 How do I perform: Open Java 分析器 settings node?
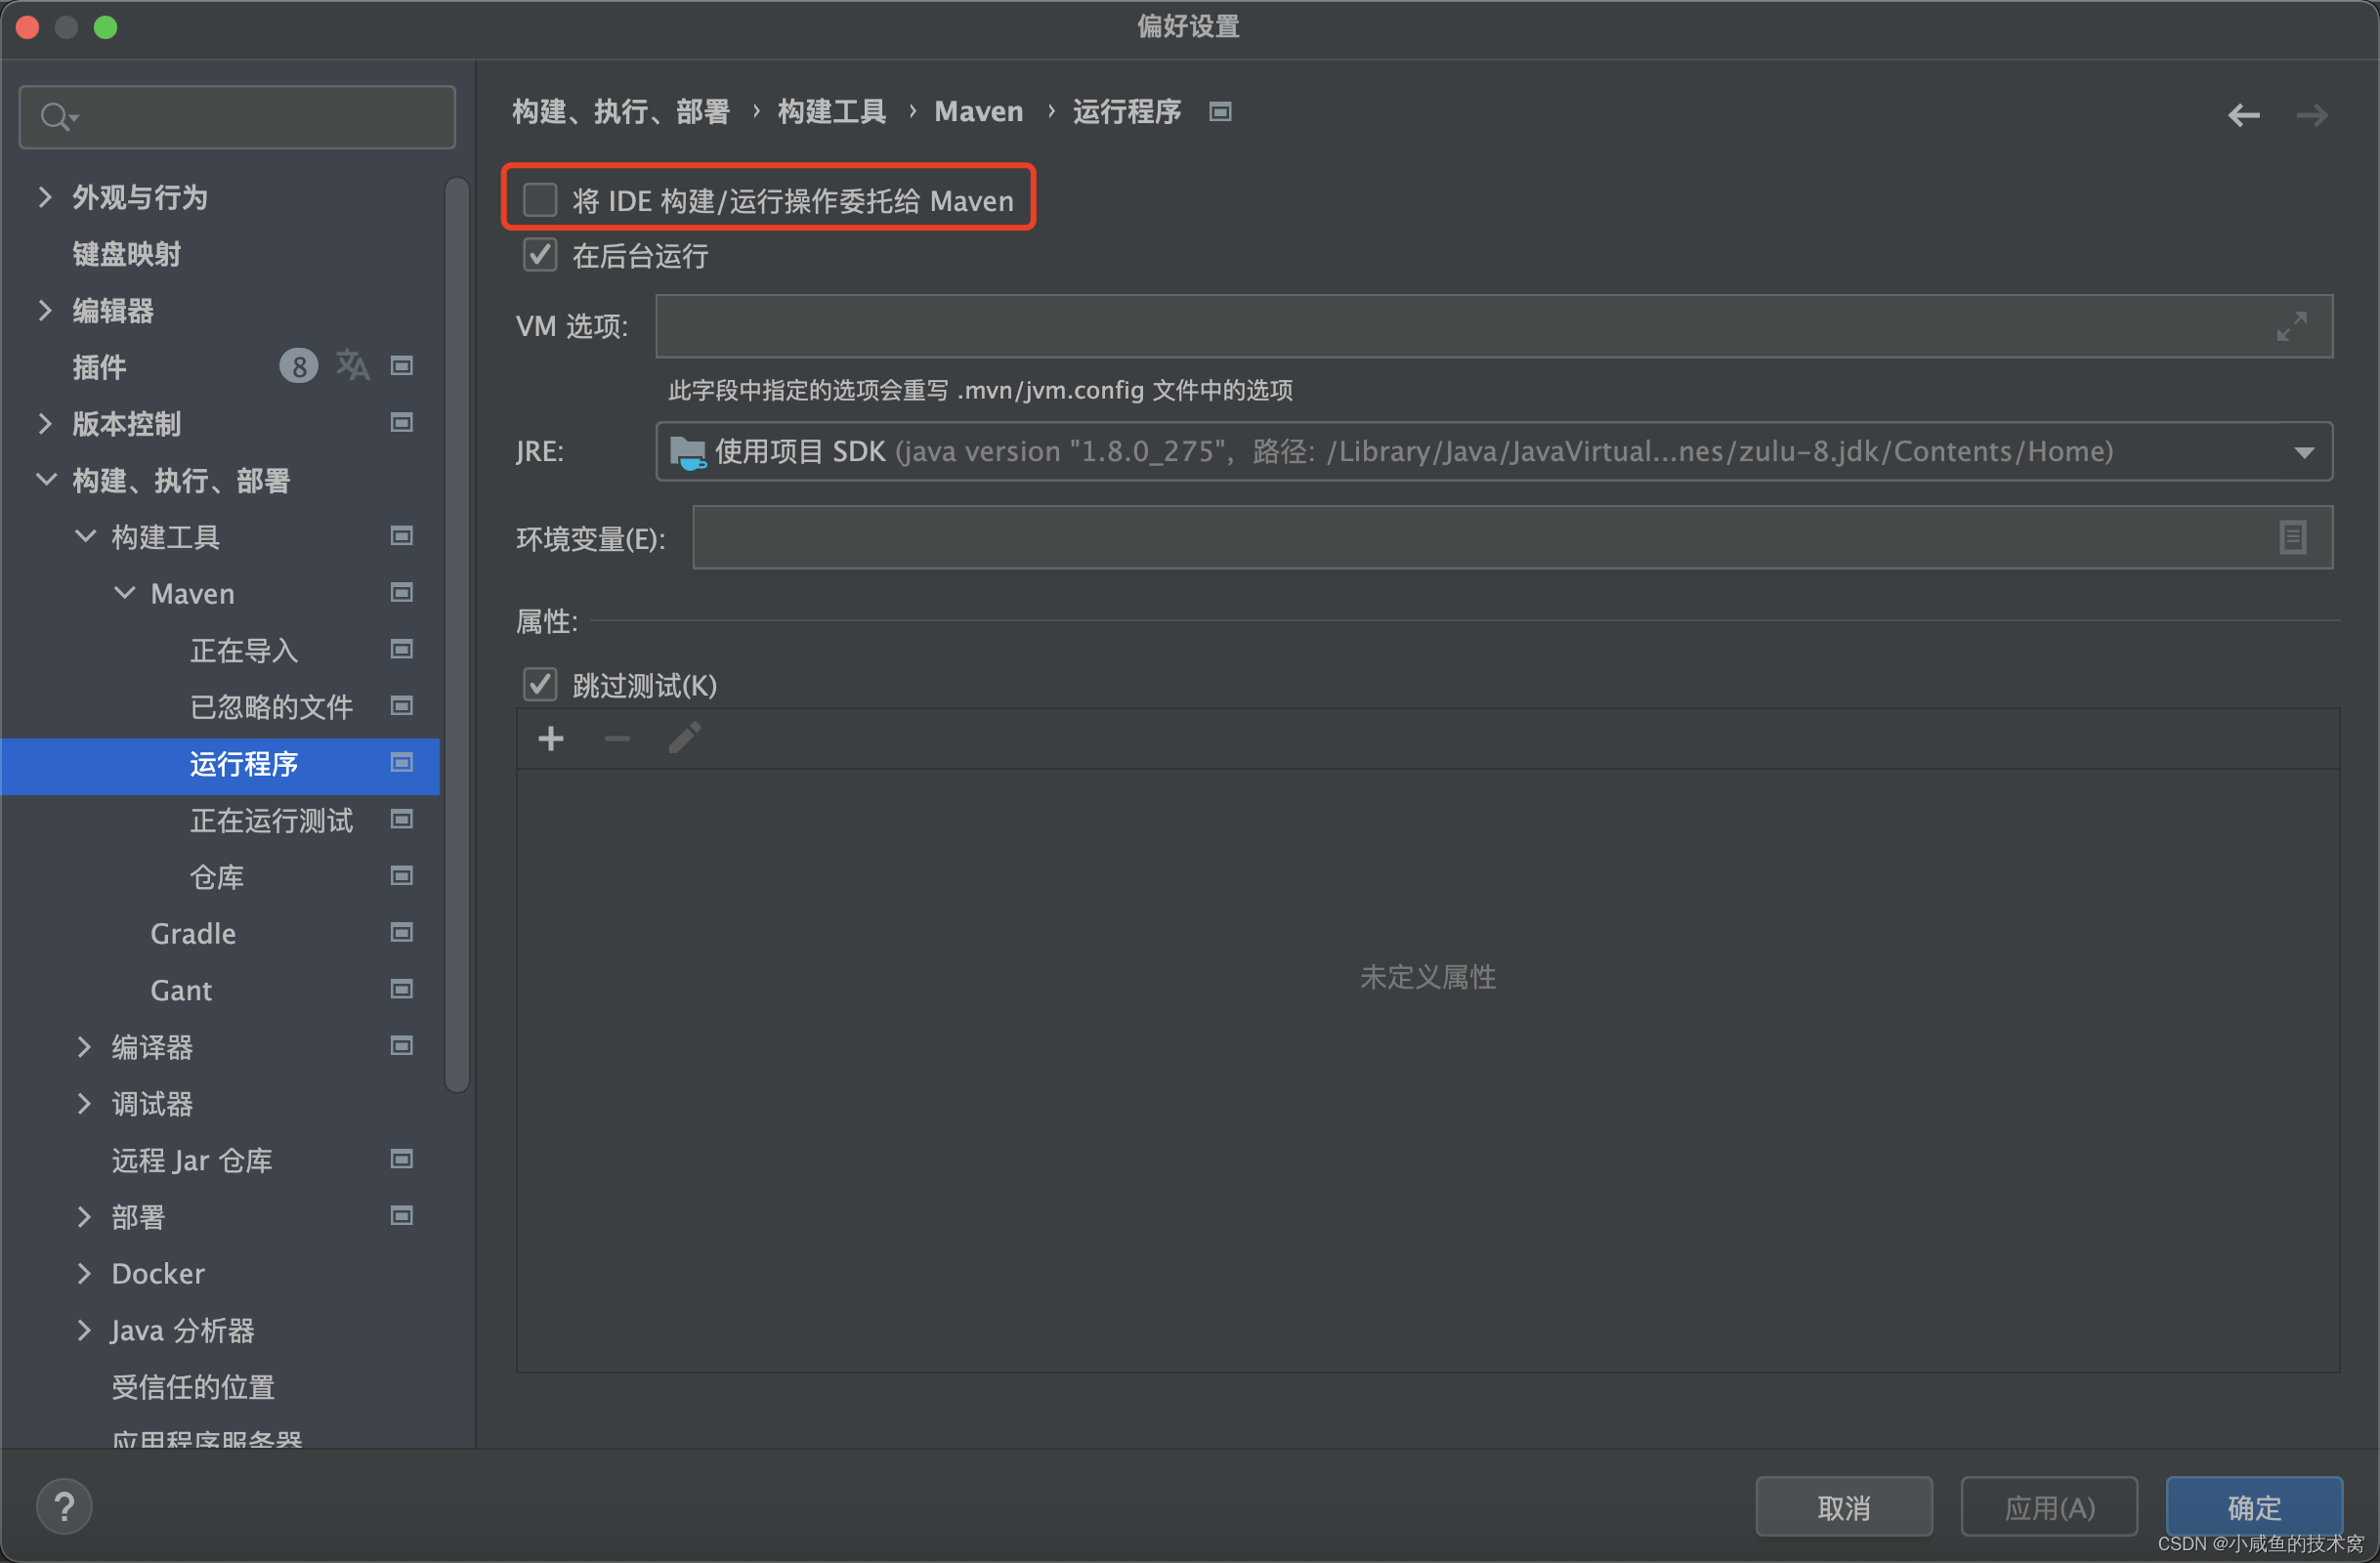[183, 1330]
